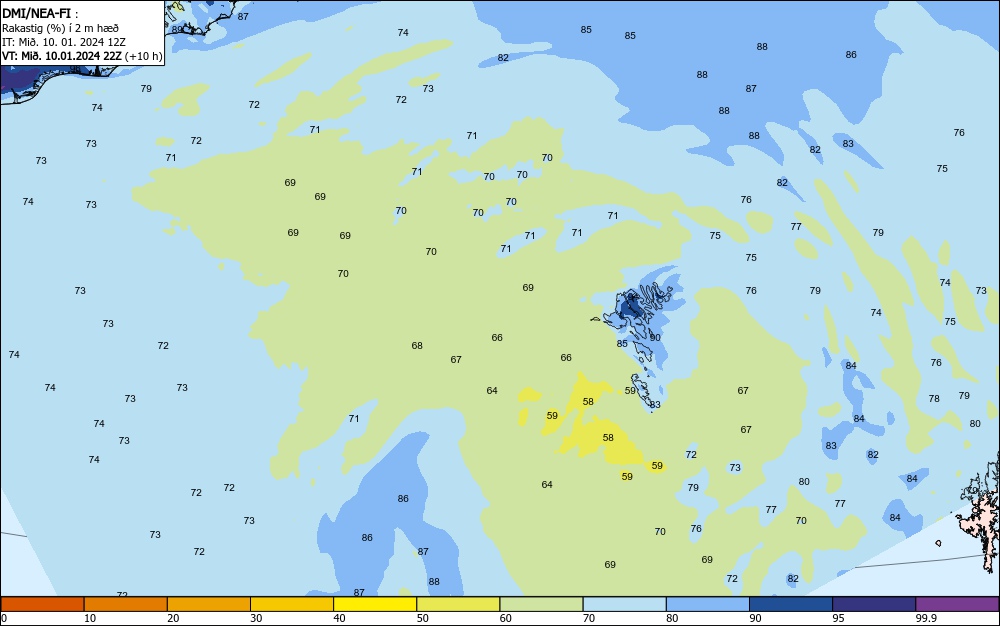Select the 'Rakastig (%) í 2 m hæð' label
1000x626 pixels.
point(60,28)
